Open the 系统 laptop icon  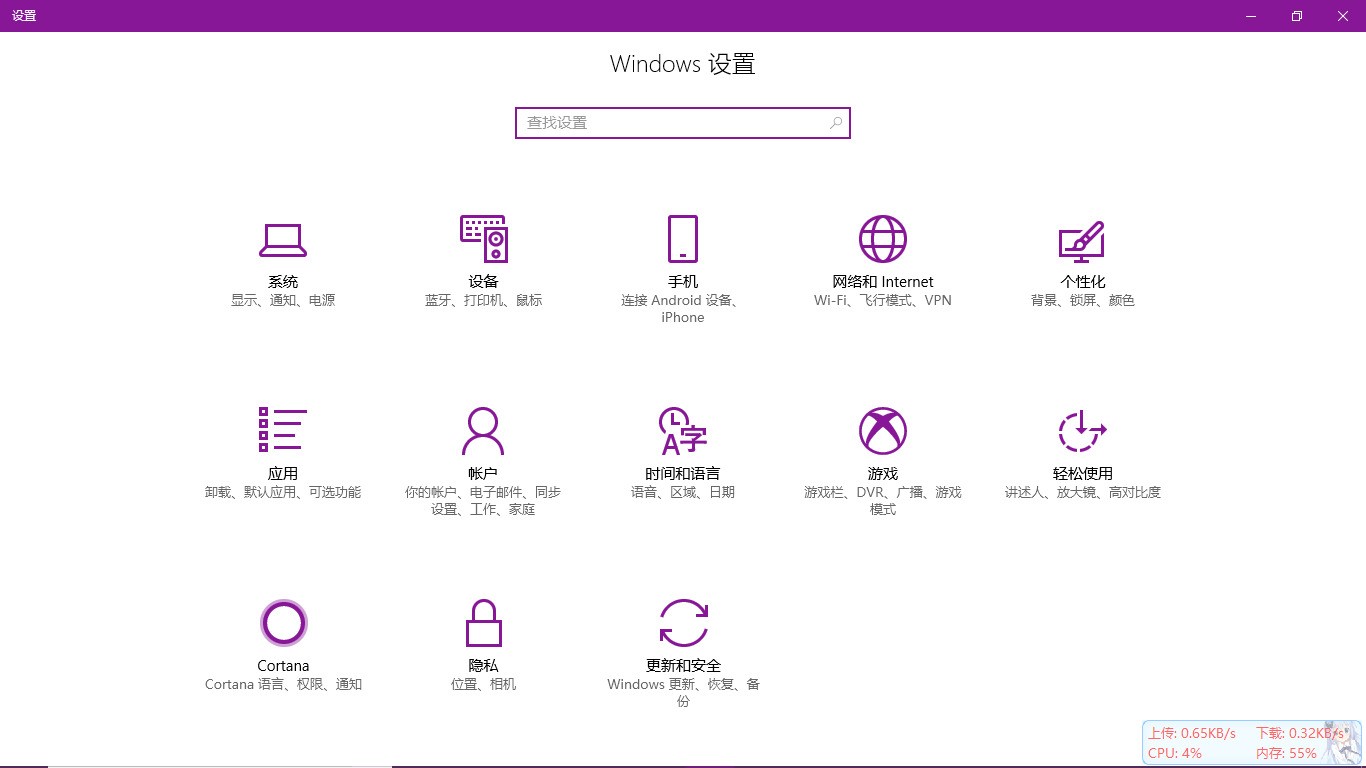point(283,239)
